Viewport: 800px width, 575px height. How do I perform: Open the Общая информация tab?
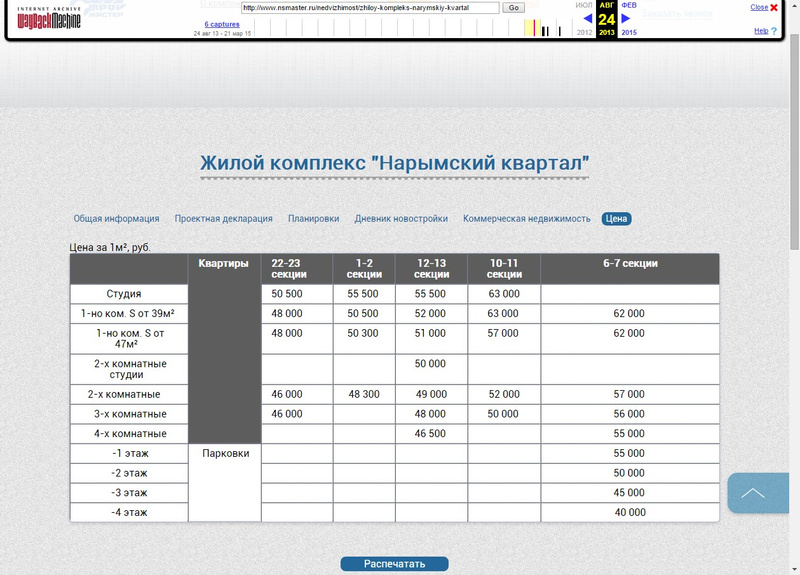click(x=116, y=219)
